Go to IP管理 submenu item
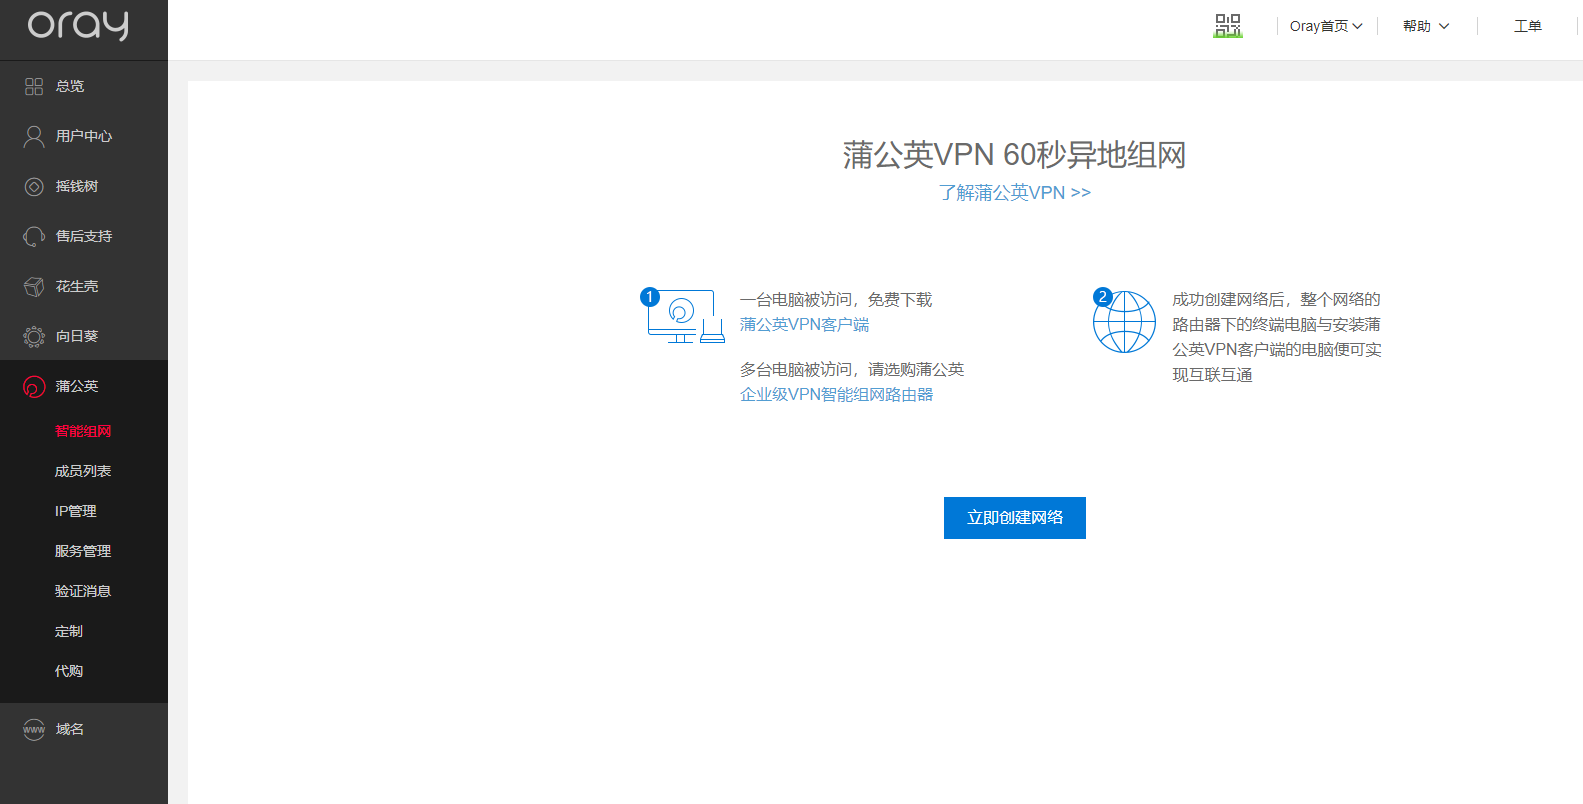This screenshot has width=1583, height=804. point(76,511)
